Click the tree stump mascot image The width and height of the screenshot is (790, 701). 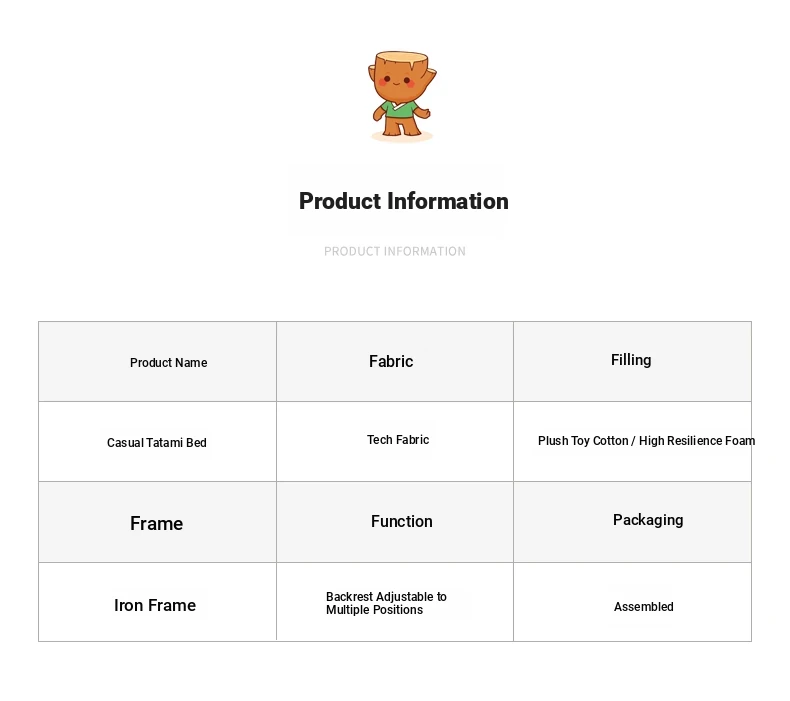click(402, 96)
